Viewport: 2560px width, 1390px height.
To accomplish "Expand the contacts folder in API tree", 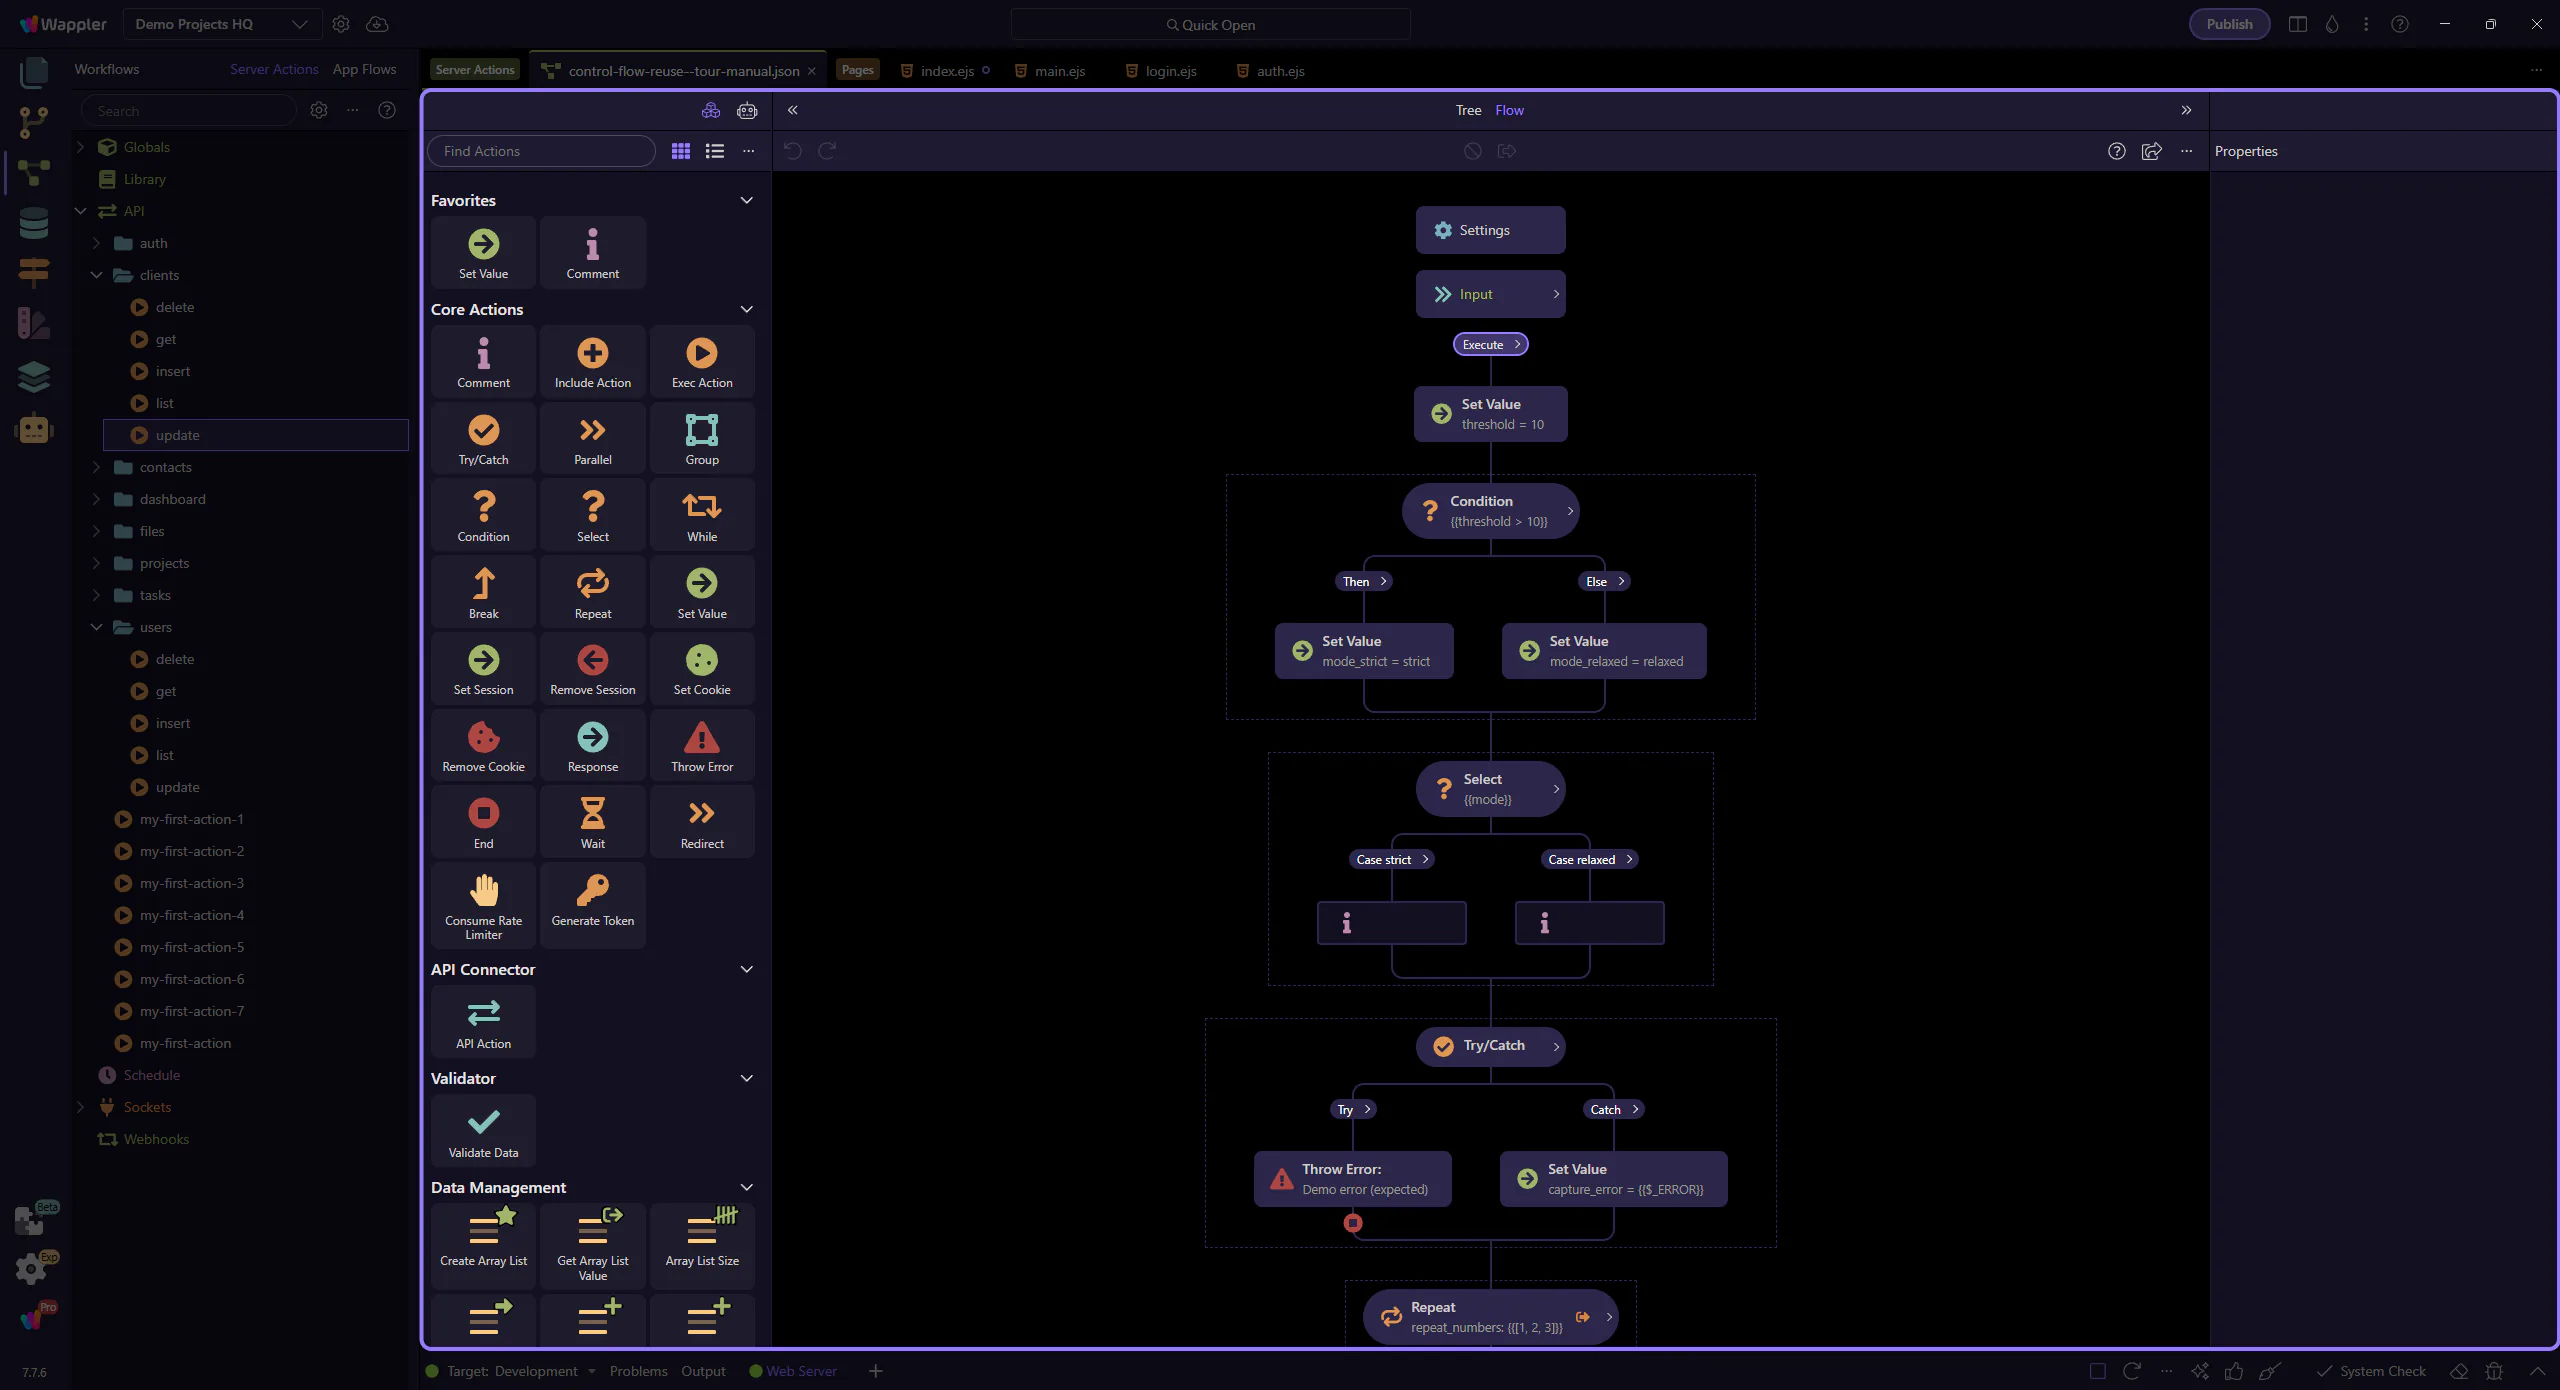I will (x=97, y=467).
